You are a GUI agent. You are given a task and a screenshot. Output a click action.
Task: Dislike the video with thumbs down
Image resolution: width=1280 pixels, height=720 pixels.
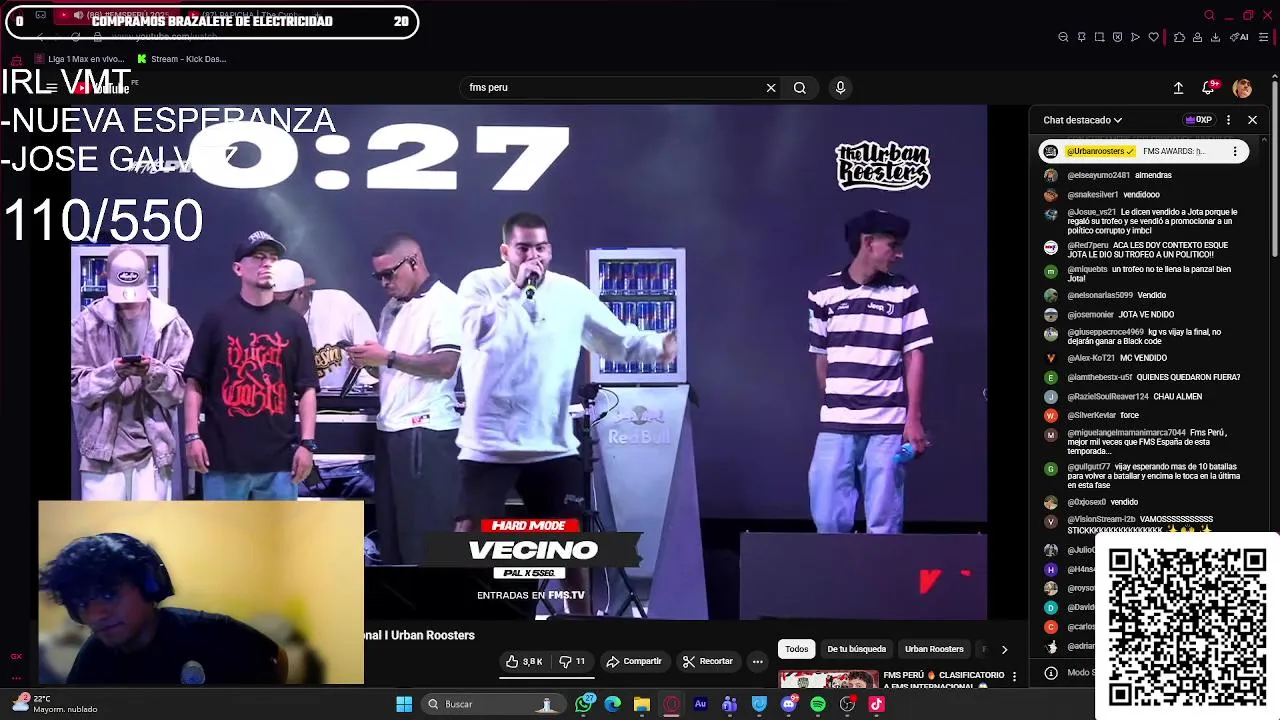(x=572, y=662)
